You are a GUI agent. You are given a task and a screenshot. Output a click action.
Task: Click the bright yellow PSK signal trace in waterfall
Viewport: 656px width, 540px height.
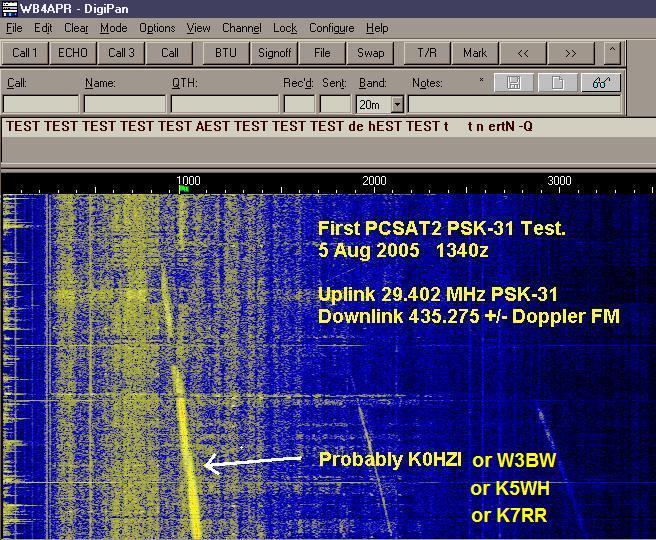pyautogui.click(x=188, y=450)
